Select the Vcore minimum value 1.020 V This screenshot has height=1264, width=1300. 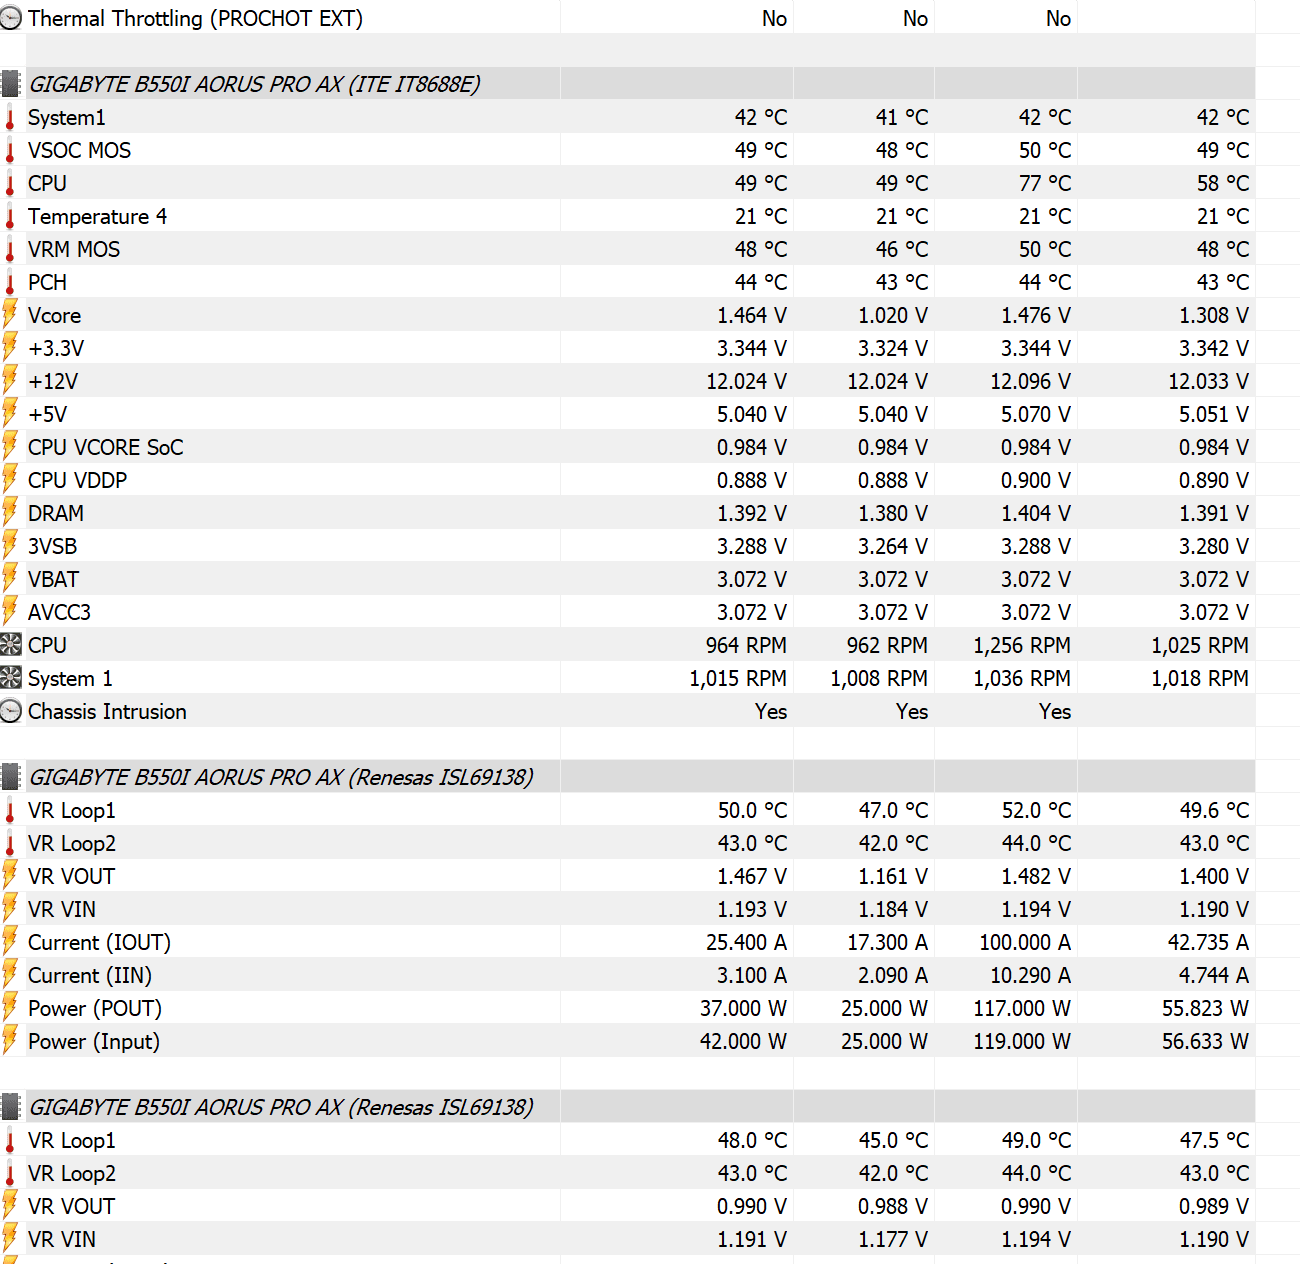point(893,315)
